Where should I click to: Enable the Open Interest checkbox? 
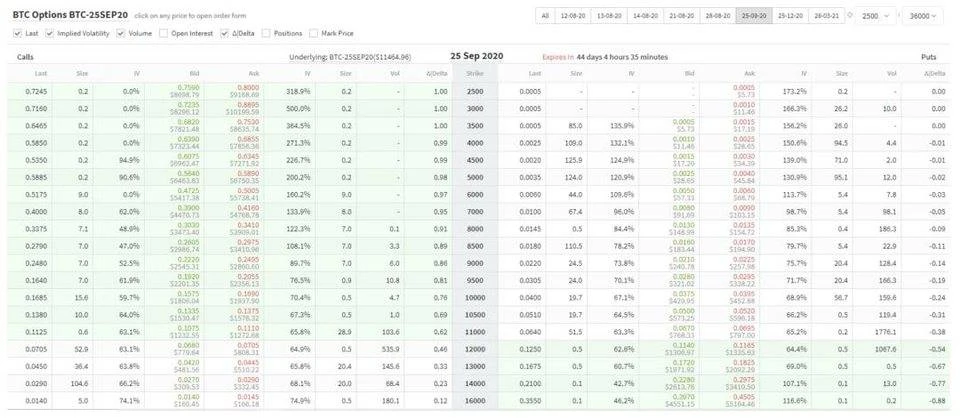tap(164, 33)
